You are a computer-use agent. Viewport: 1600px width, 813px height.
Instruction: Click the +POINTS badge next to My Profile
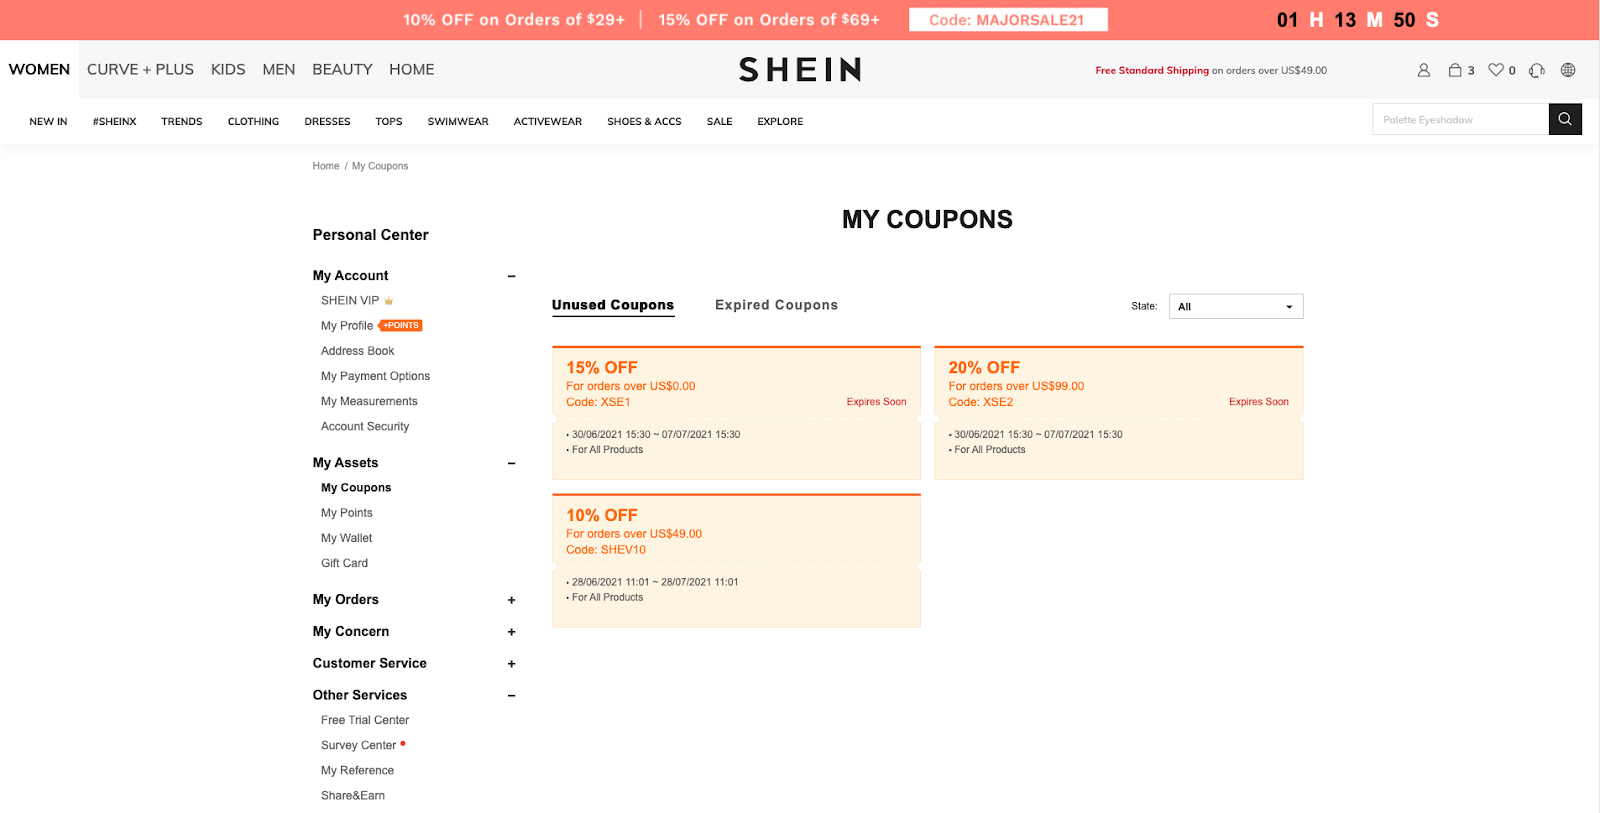coord(400,325)
